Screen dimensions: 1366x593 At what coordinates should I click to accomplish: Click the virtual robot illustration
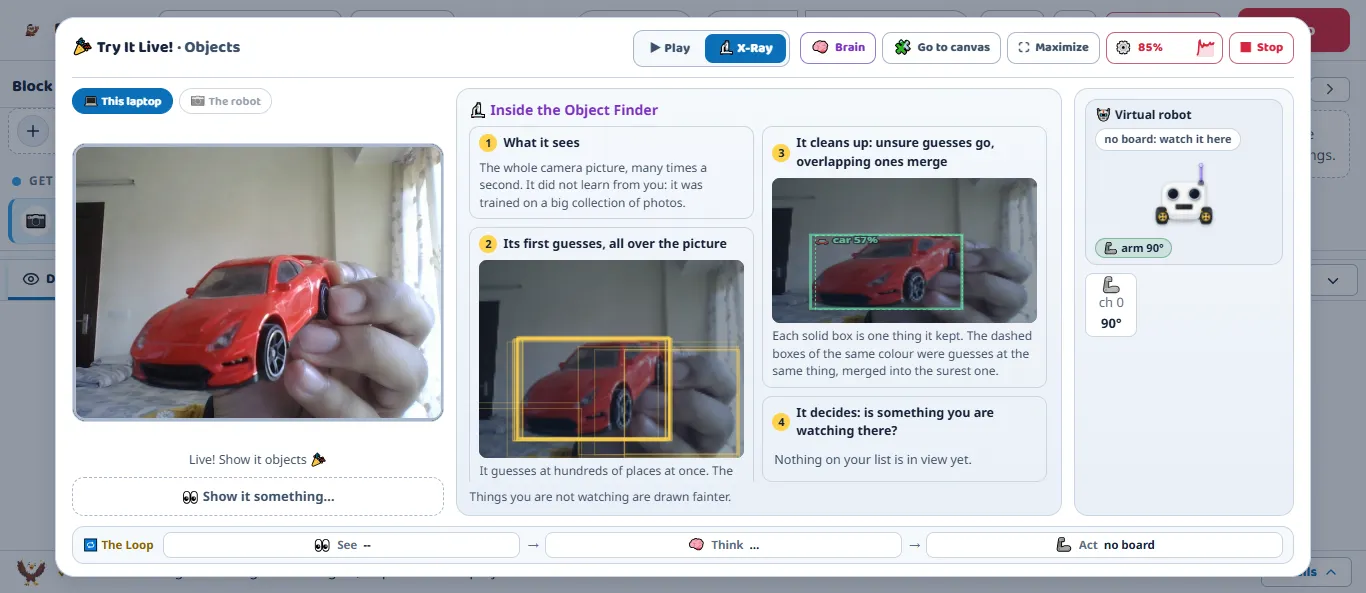pyautogui.click(x=1184, y=194)
